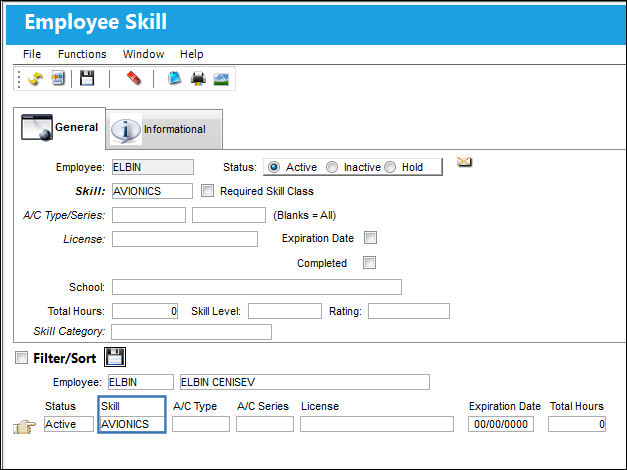Click the Employee field in General tab
This screenshot has width=627, height=470.
[x=153, y=167]
